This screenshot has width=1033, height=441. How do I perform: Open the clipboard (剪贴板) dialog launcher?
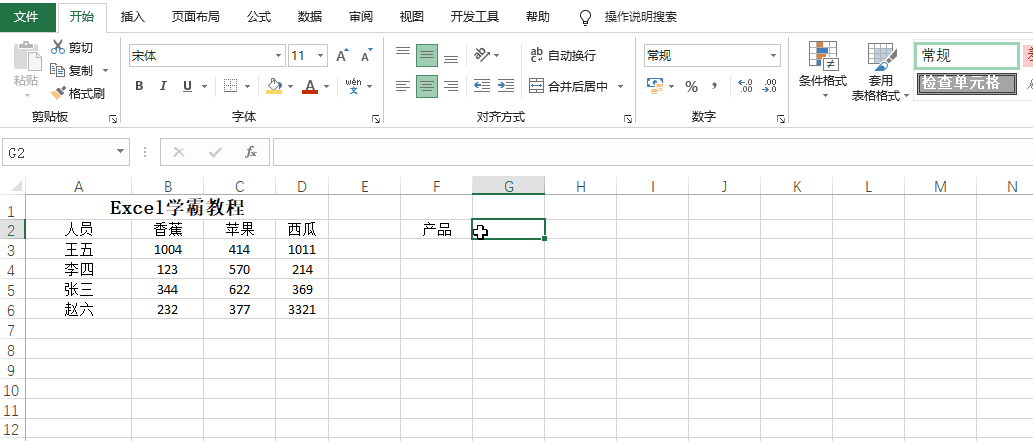point(113,119)
